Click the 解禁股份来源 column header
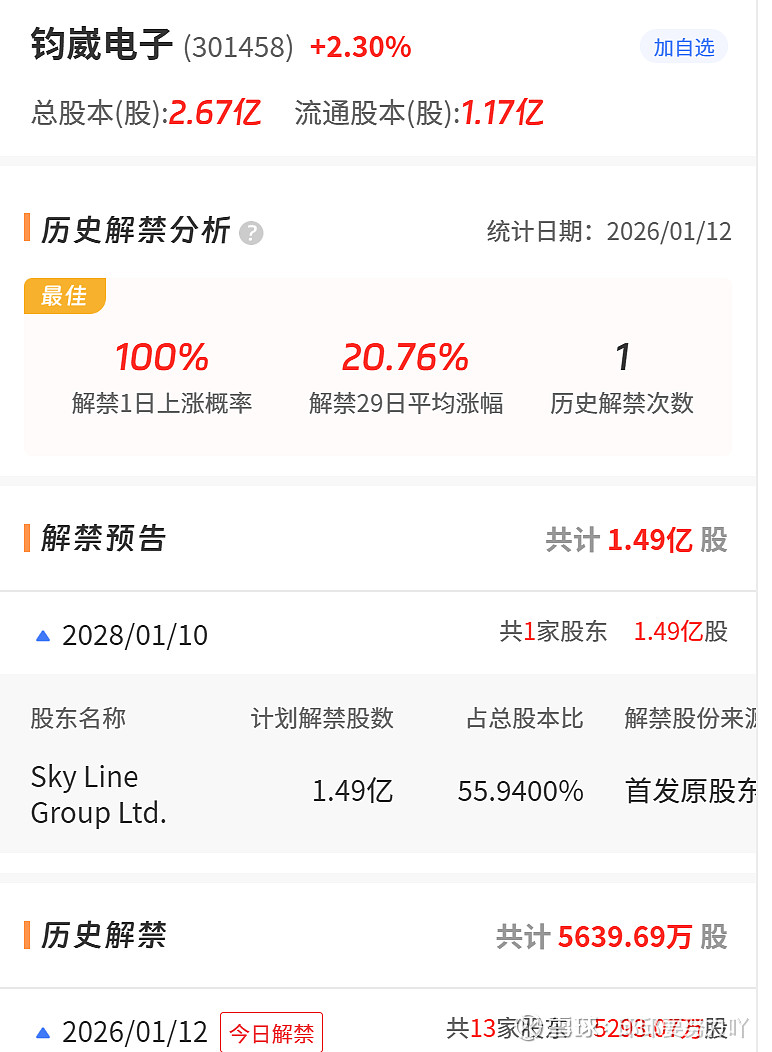Viewport: 772px width, 1052px height. pyautogui.click(x=689, y=718)
